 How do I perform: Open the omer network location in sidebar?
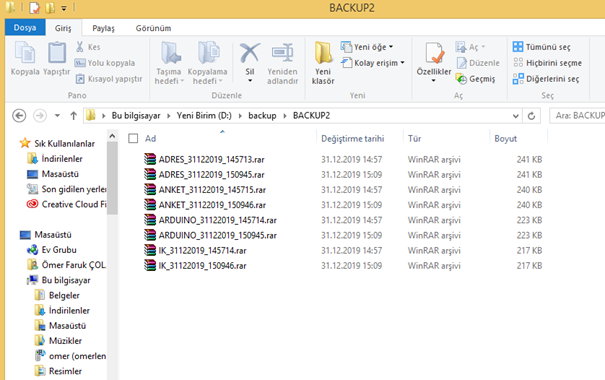click(71, 356)
